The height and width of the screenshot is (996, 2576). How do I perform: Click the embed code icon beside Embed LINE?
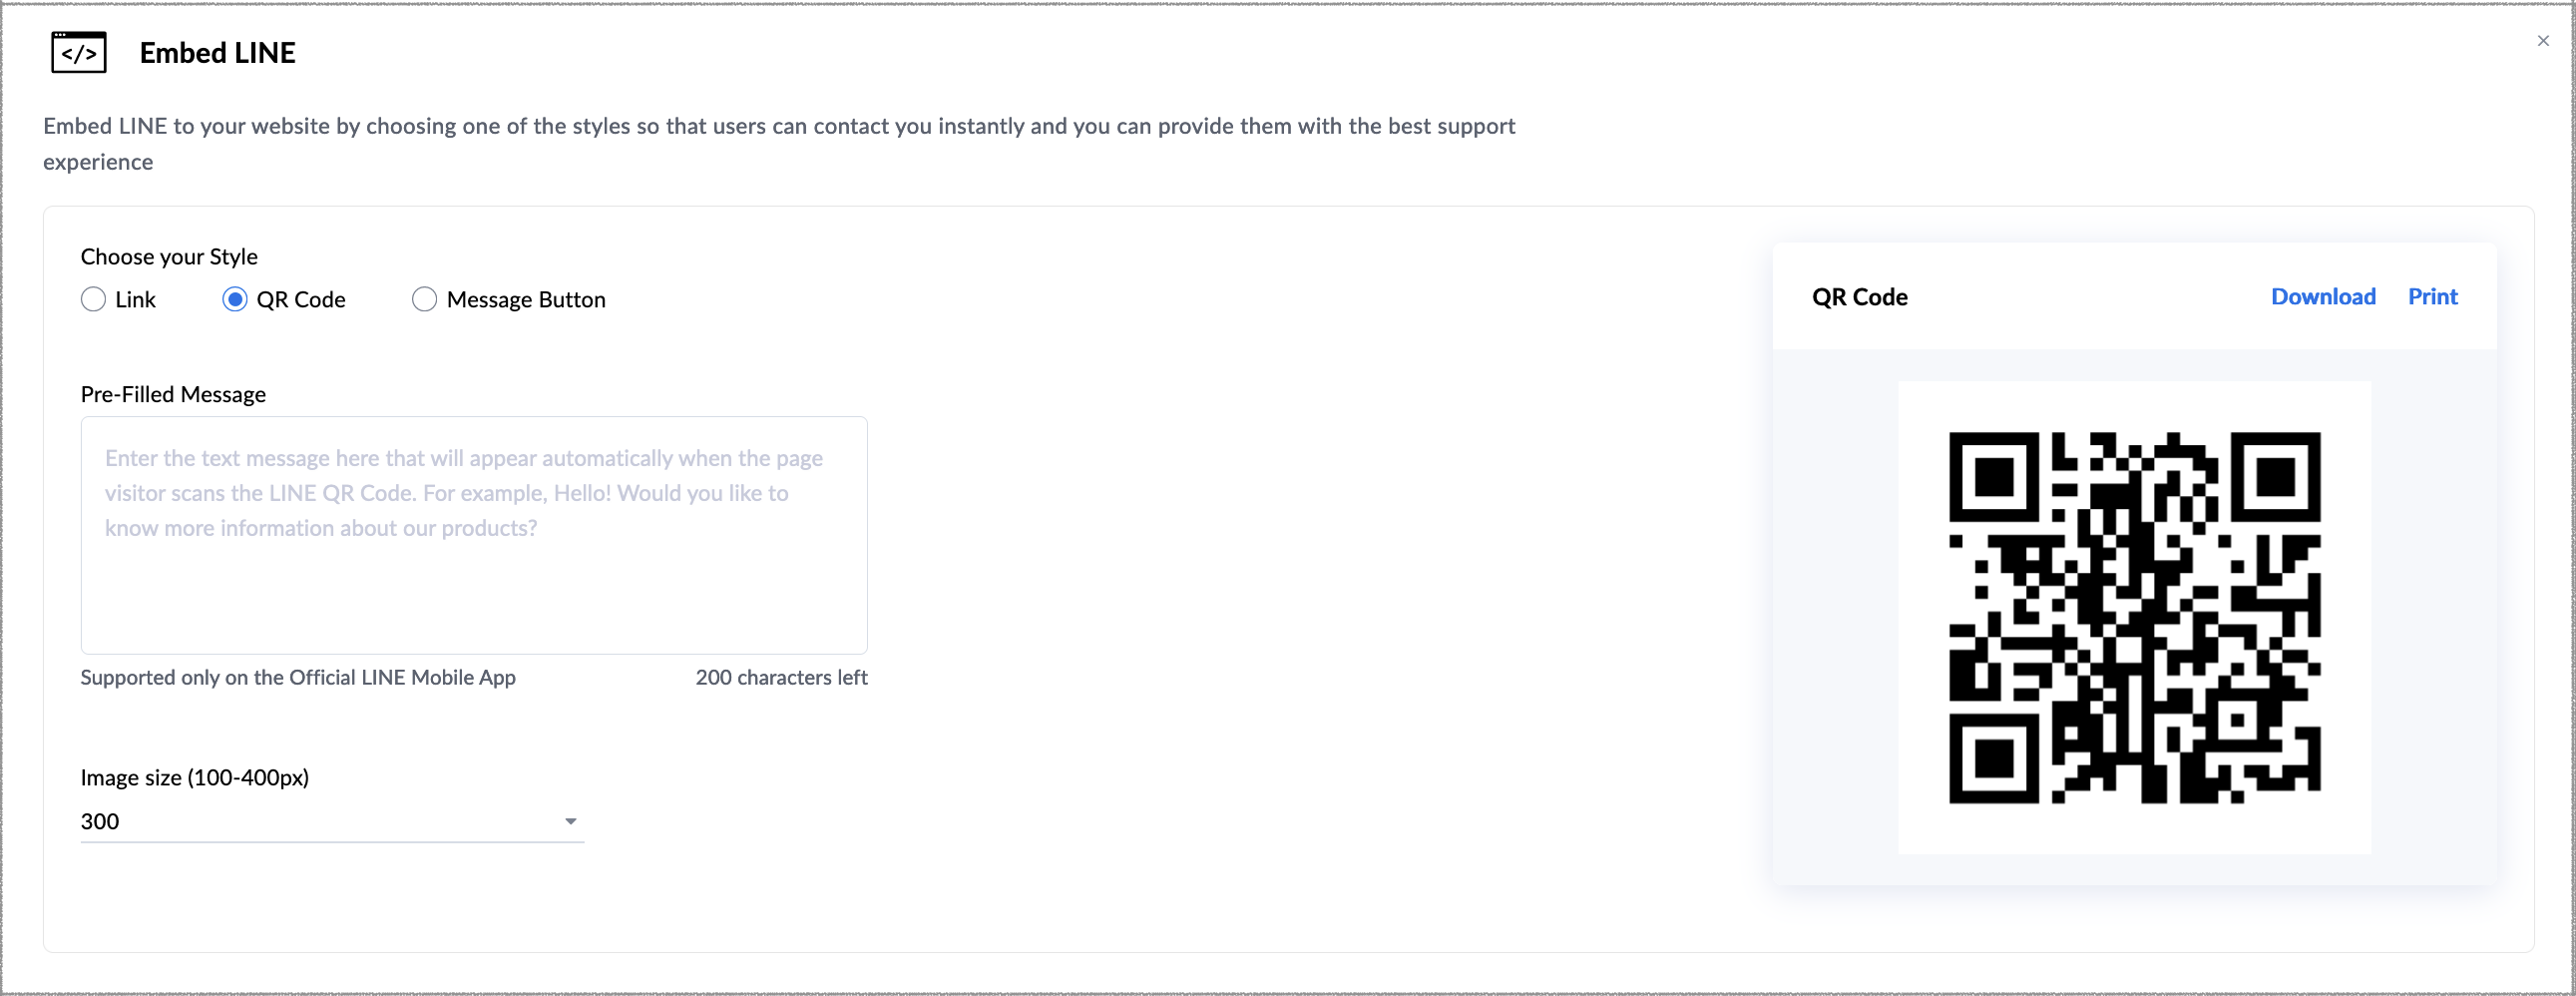(x=78, y=53)
